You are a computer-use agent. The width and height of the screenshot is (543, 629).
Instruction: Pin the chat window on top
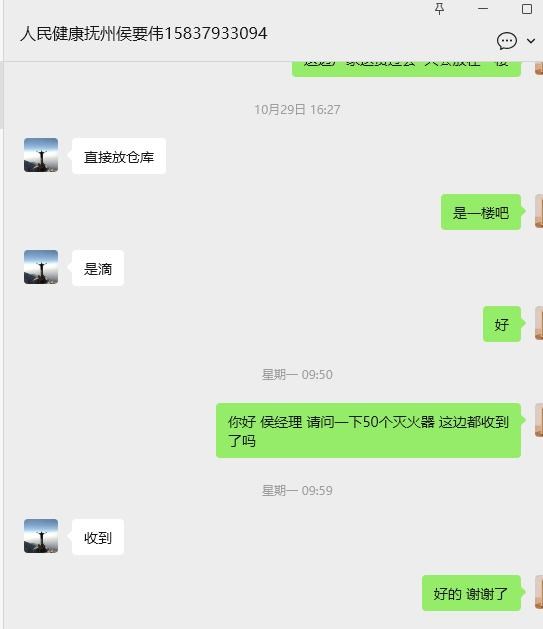(x=440, y=9)
